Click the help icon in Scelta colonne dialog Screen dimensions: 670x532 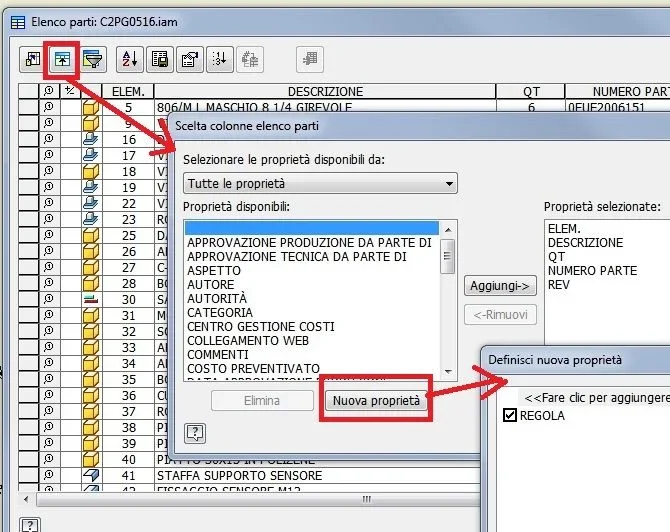[195, 433]
